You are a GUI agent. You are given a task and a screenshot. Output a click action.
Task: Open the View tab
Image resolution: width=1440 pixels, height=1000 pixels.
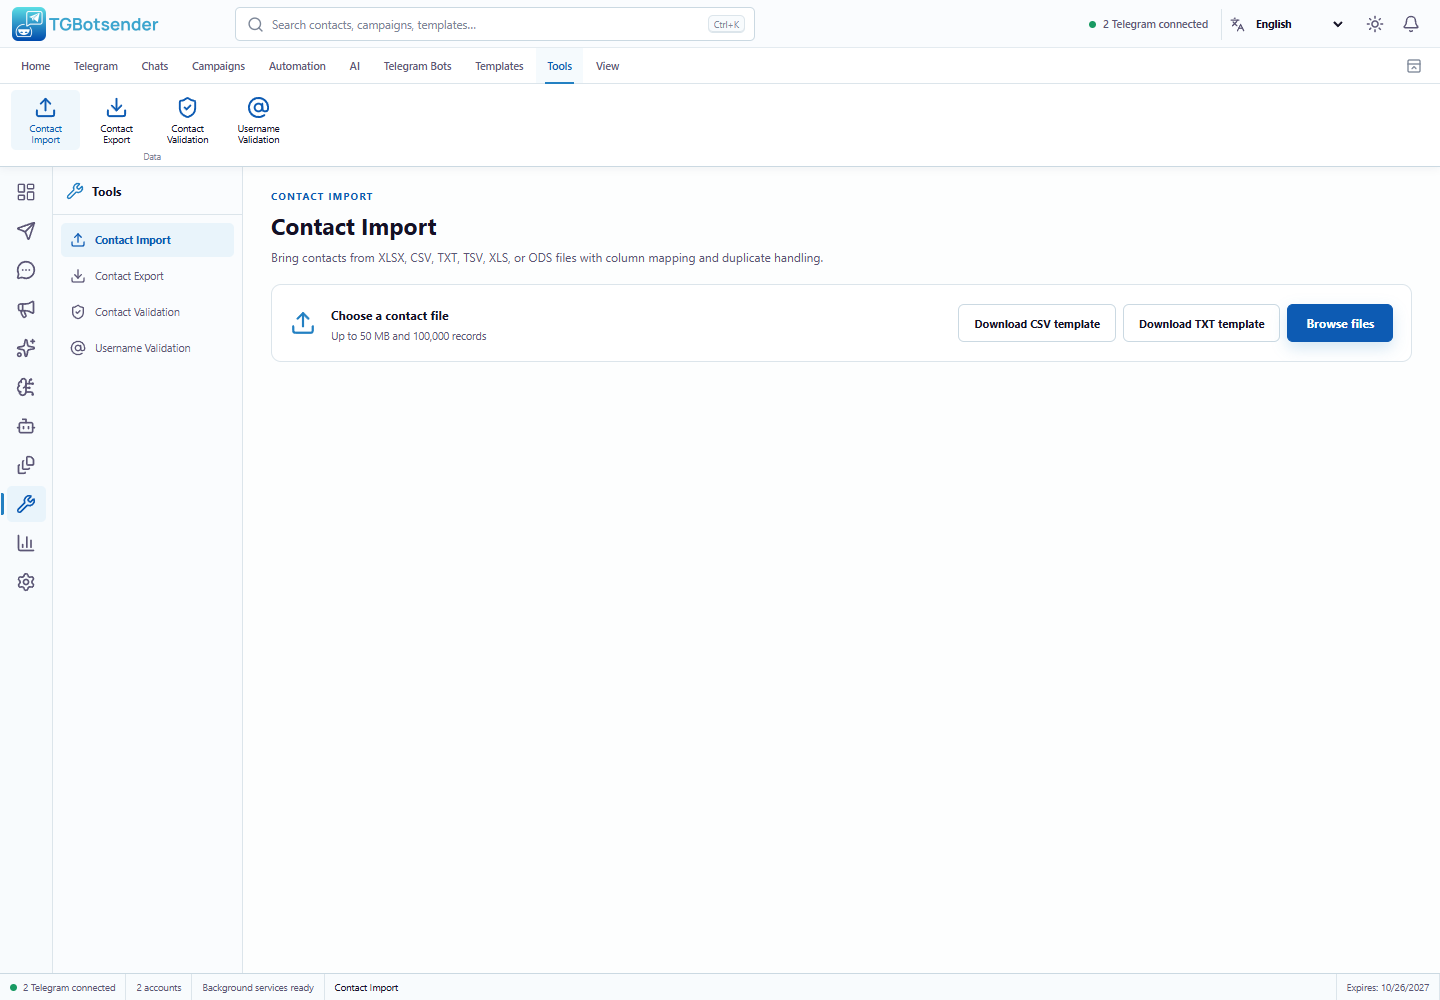point(607,66)
